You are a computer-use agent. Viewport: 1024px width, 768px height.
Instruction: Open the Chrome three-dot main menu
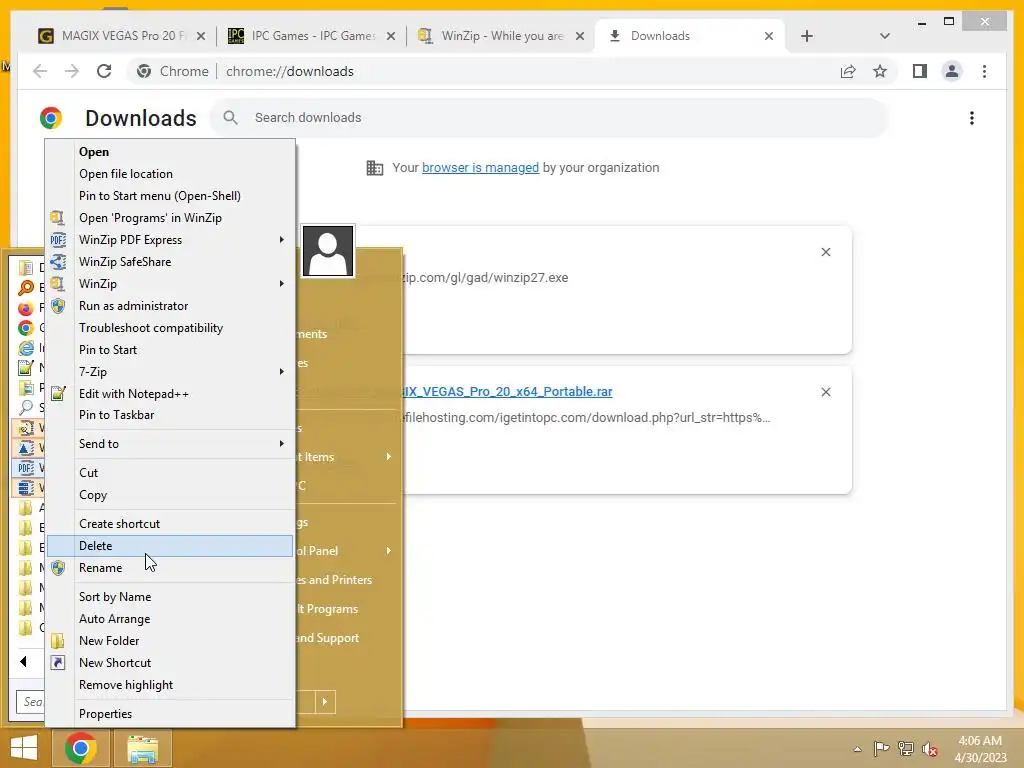[x=984, y=71]
